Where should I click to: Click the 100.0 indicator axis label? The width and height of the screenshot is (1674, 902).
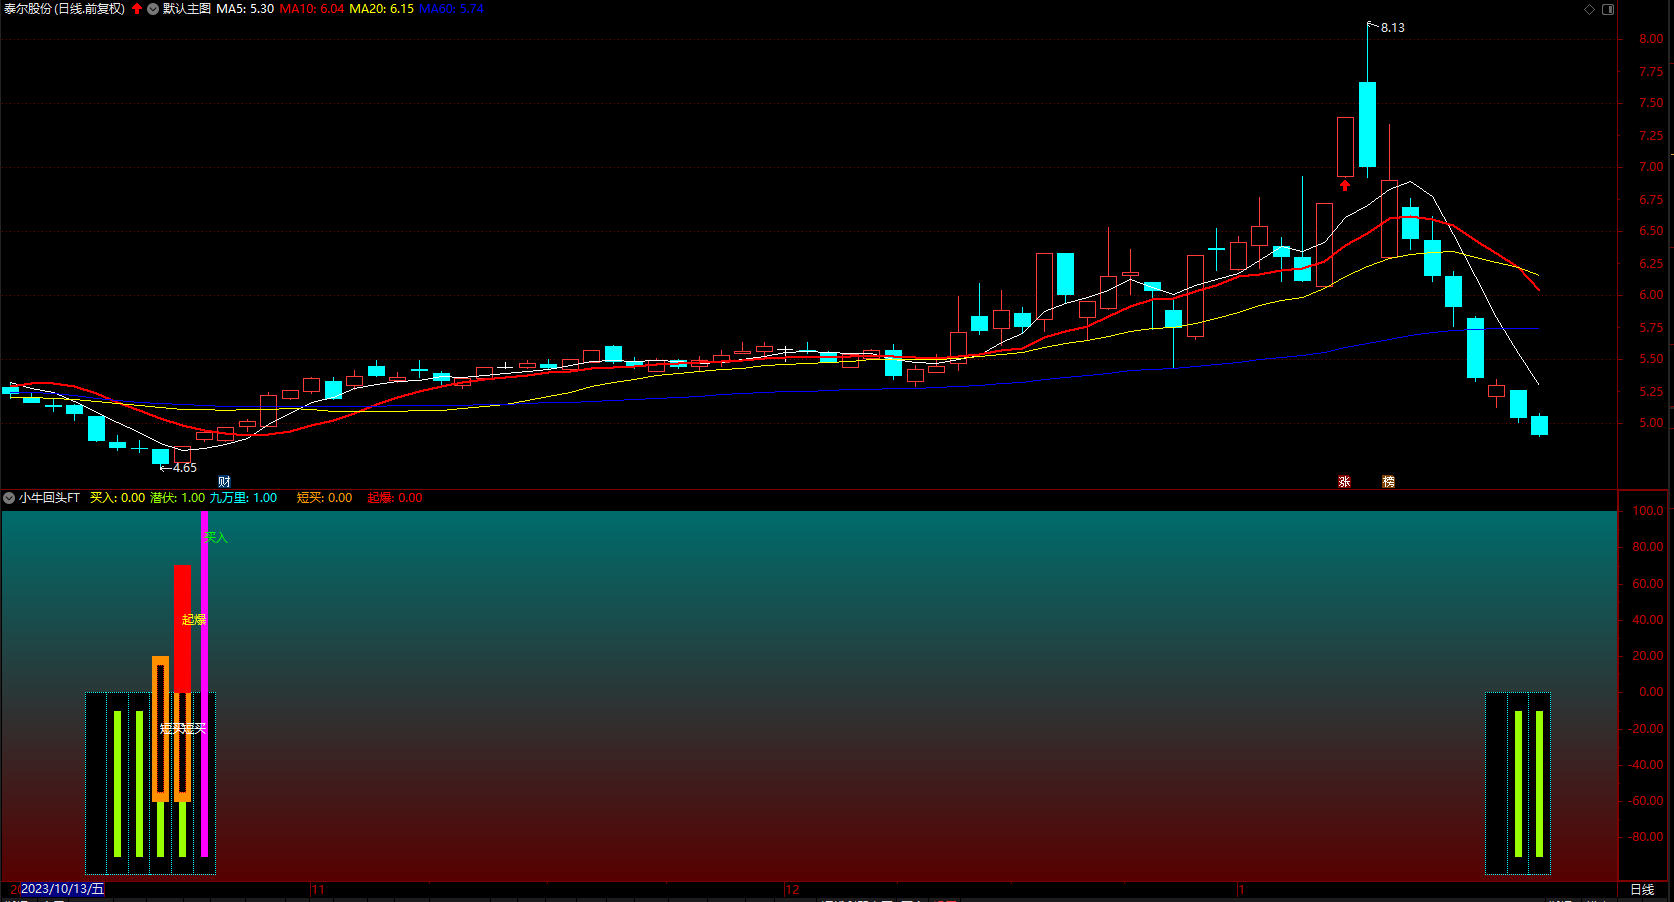point(1648,511)
